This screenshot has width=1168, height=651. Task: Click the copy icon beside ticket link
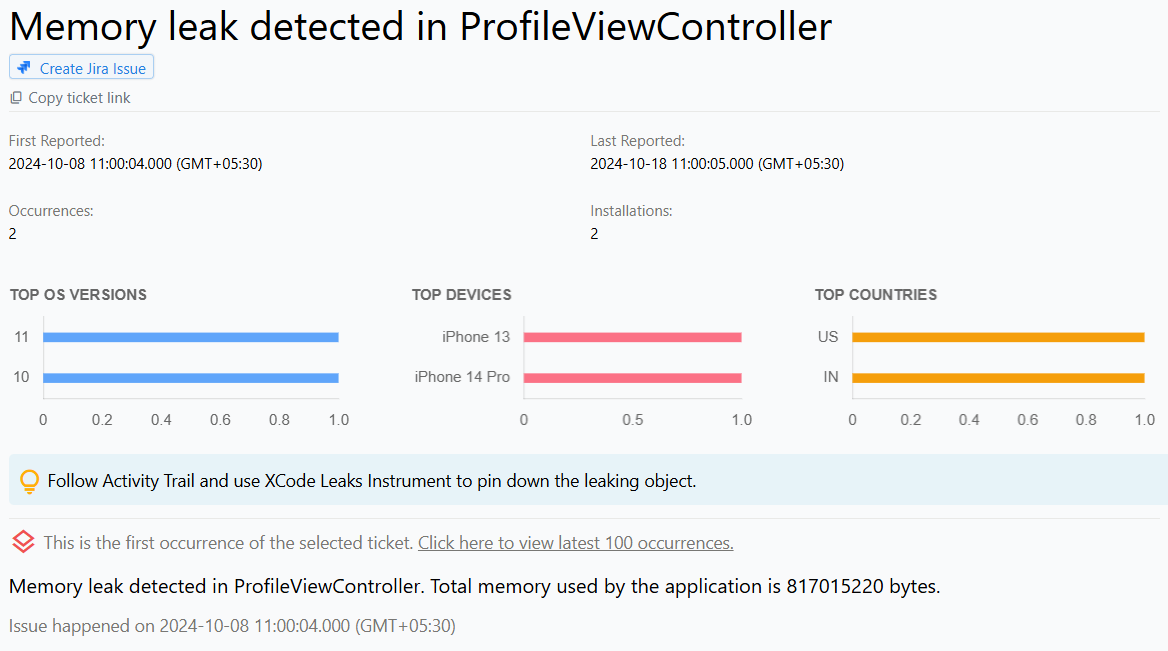(x=15, y=97)
